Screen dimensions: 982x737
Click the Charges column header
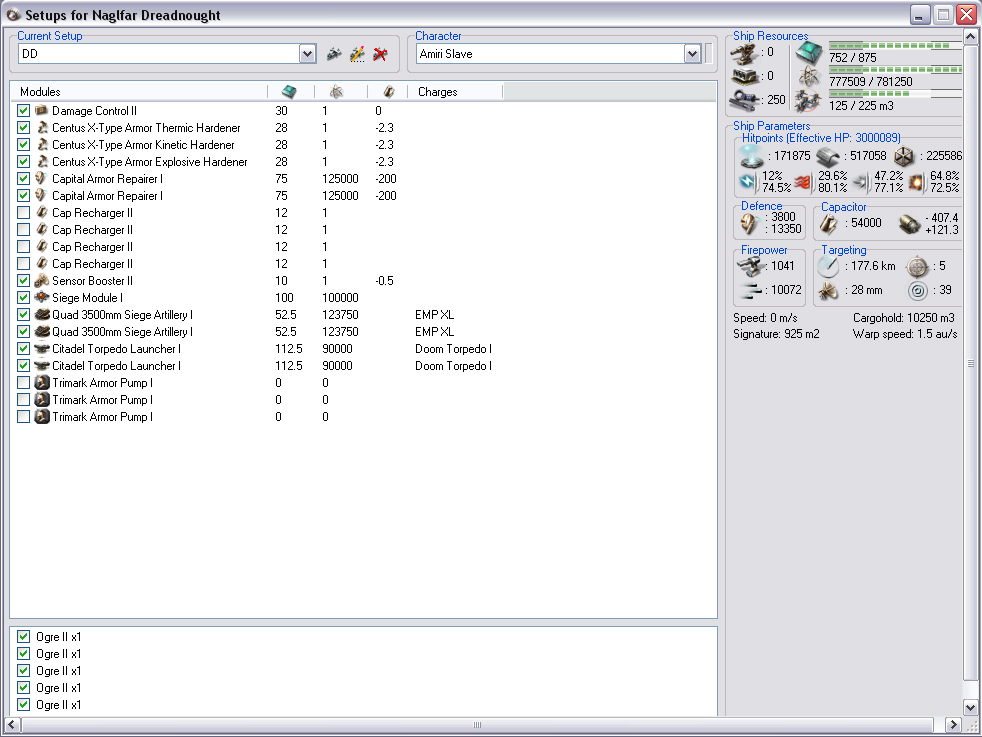pyautogui.click(x=455, y=92)
